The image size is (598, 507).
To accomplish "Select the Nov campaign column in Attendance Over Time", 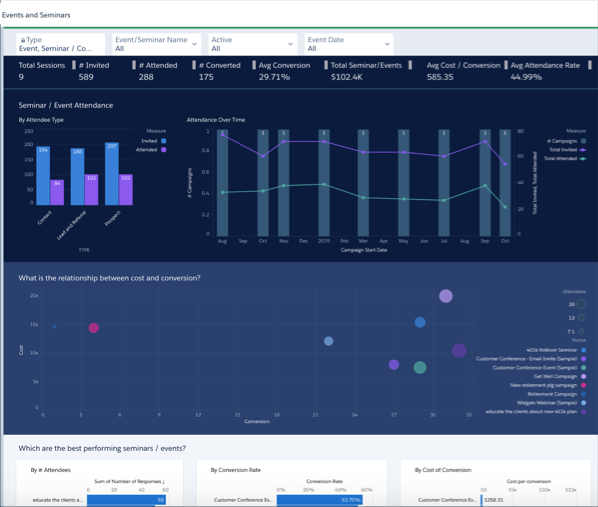I will click(x=283, y=183).
